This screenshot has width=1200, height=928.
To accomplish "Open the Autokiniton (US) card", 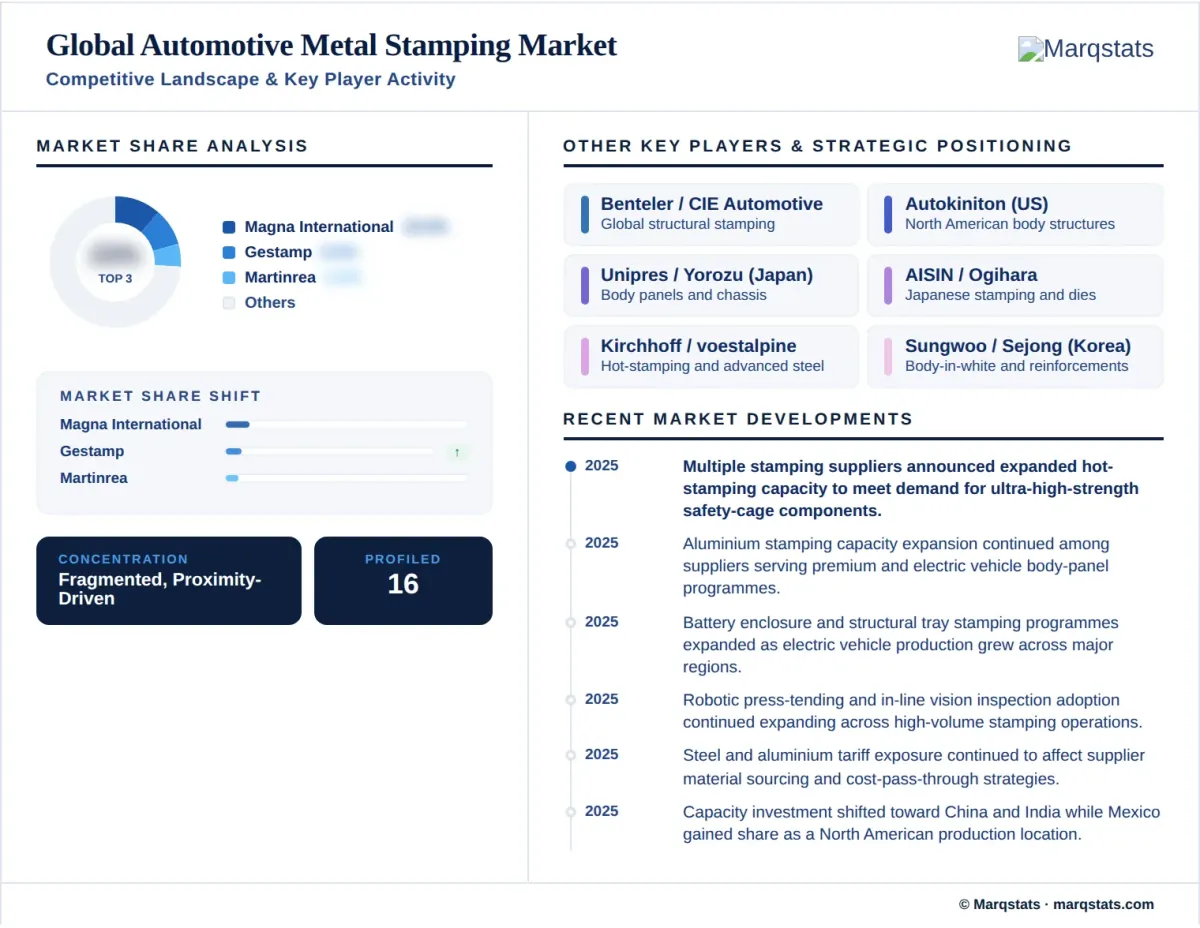I will (x=1015, y=214).
